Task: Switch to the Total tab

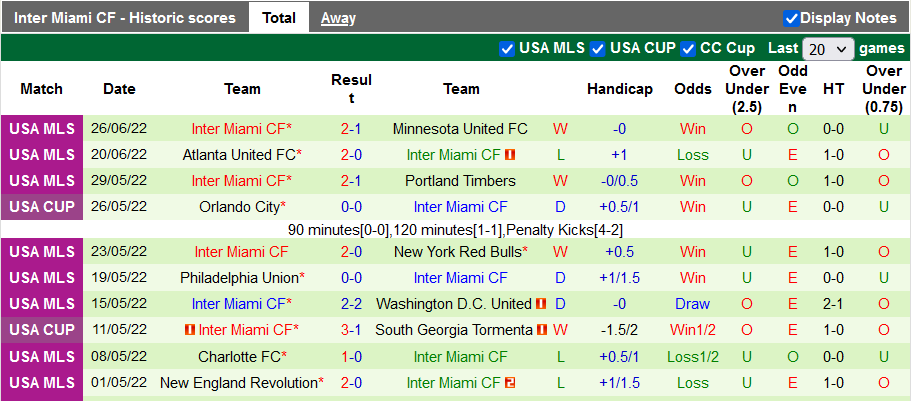Action: (278, 18)
